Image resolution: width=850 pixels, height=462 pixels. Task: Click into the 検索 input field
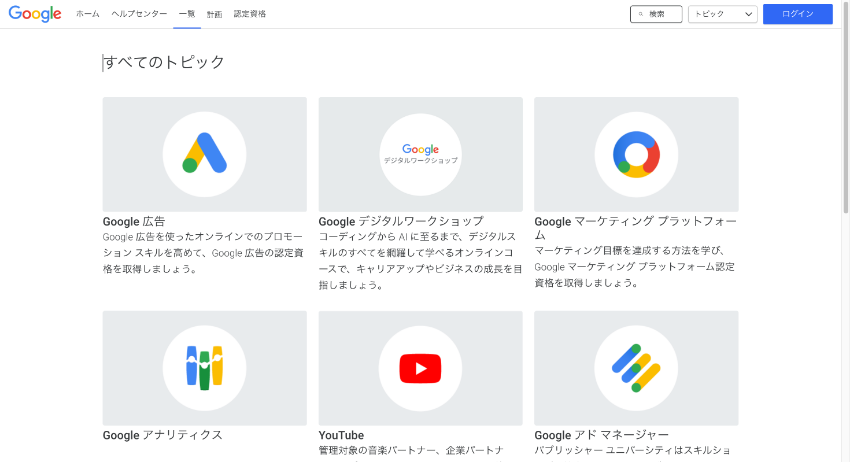[x=656, y=14]
